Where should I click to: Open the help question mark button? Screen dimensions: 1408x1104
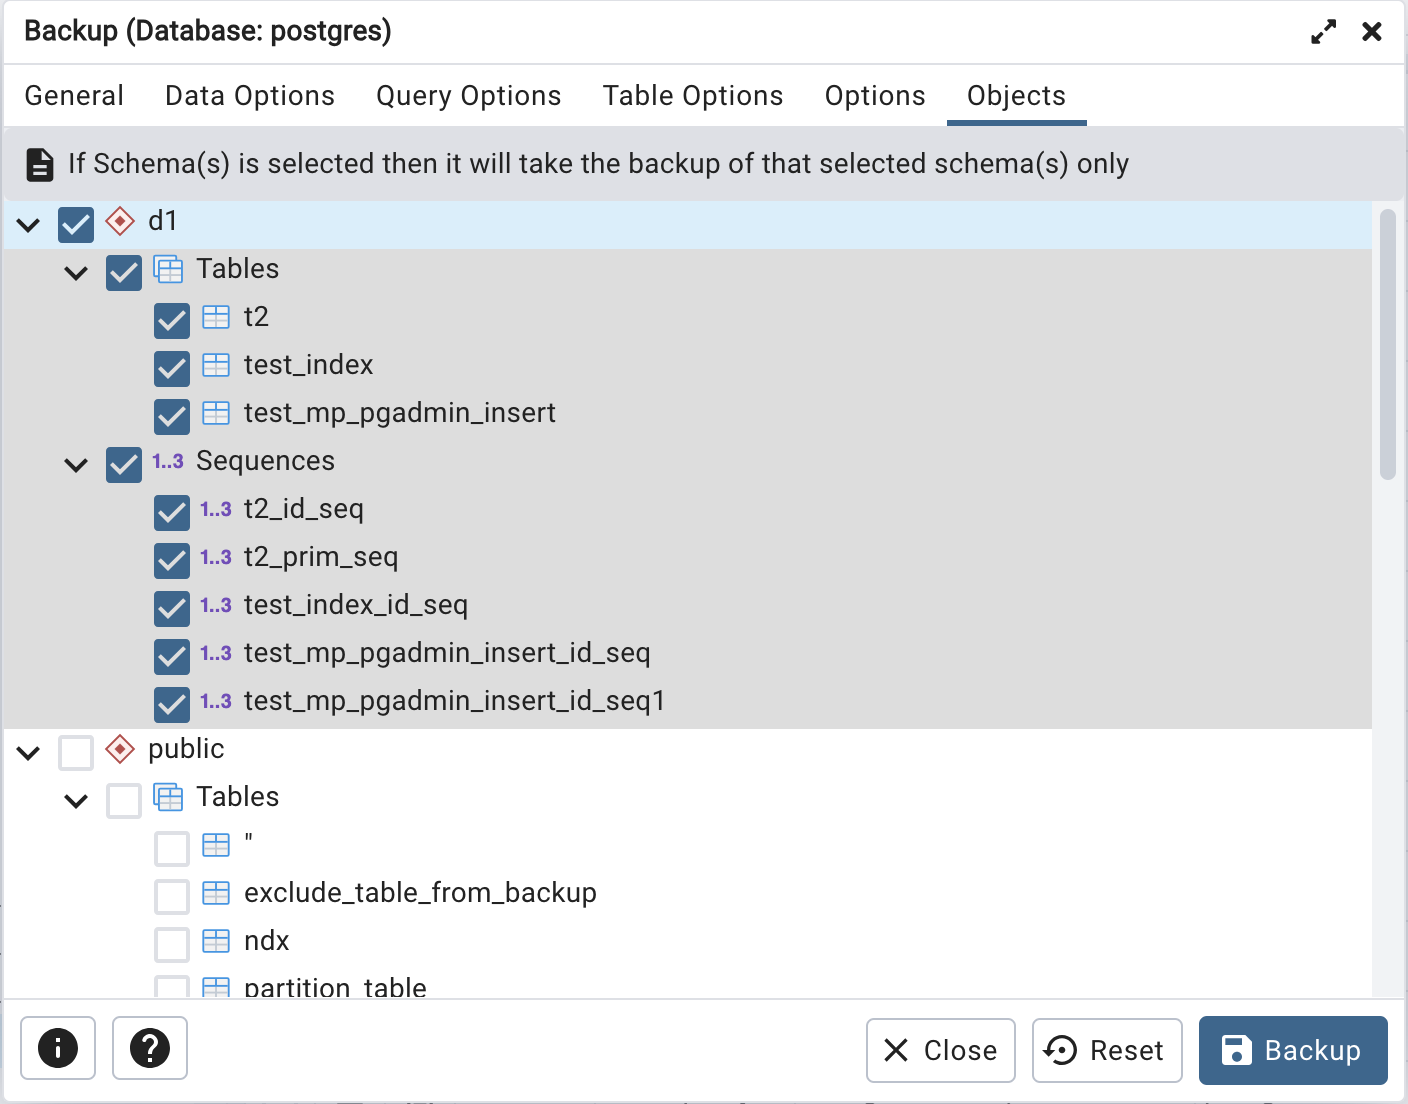tap(150, 1048)
